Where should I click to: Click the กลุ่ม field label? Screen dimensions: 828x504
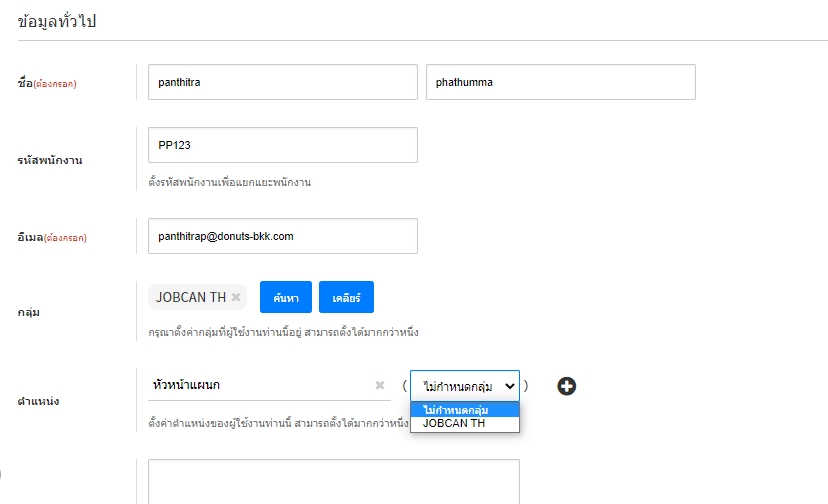[29, 312]
